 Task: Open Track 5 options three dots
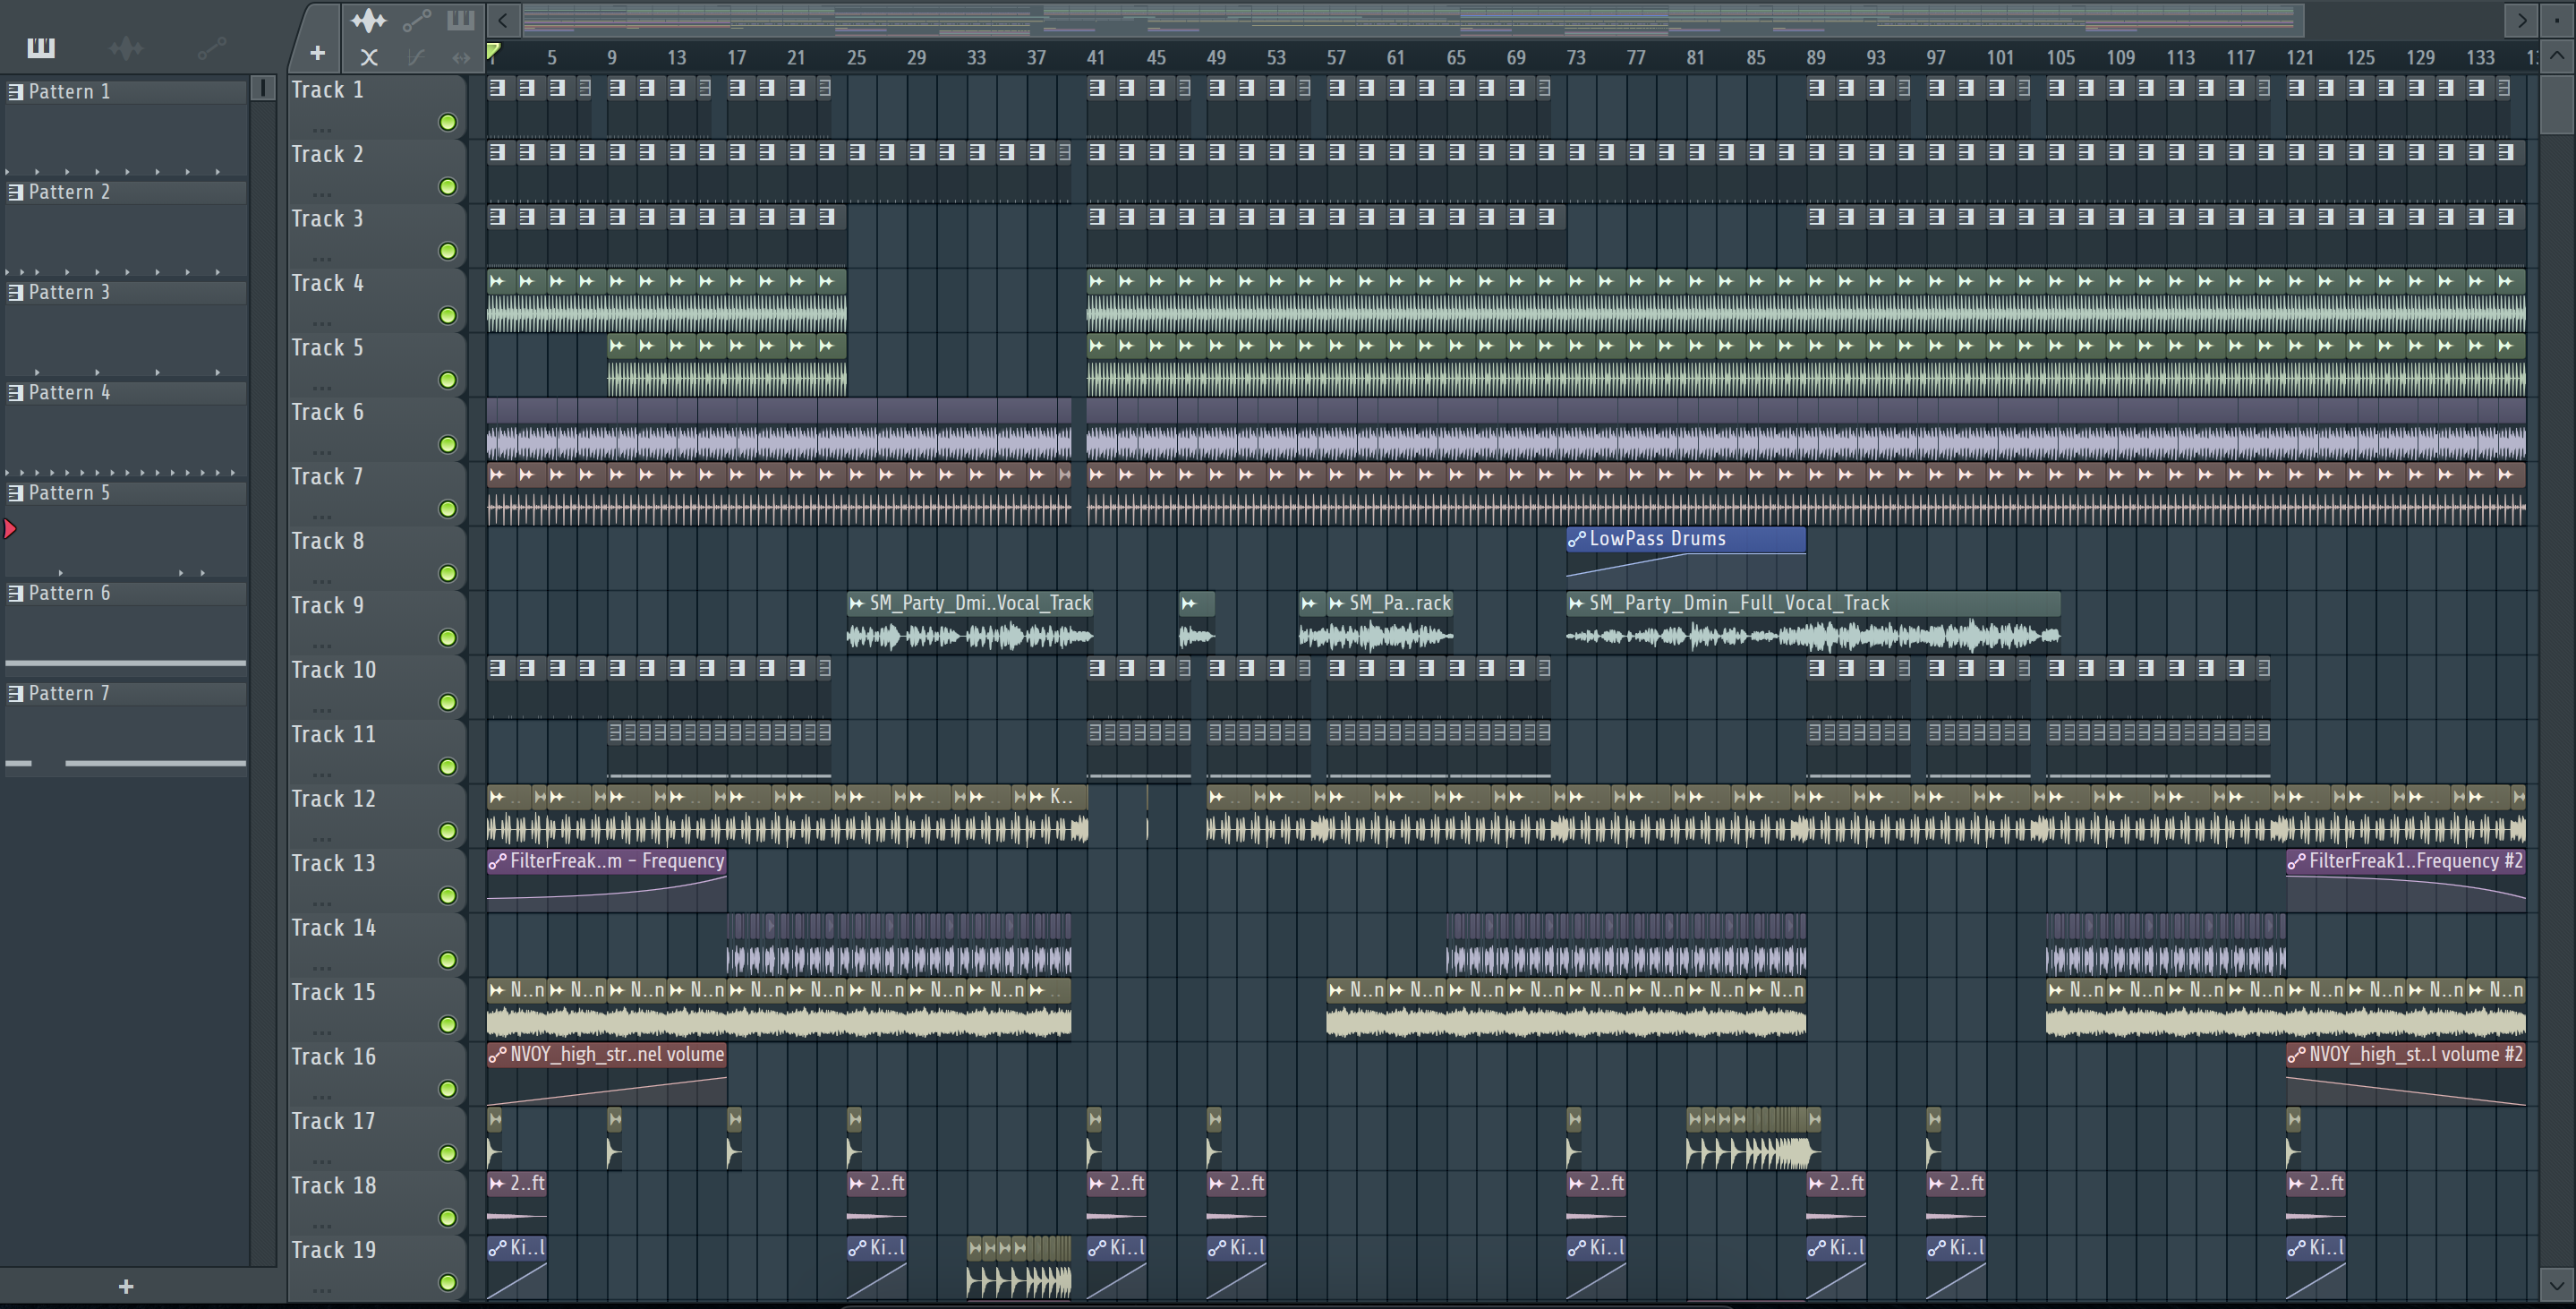[x=321, y=388]
